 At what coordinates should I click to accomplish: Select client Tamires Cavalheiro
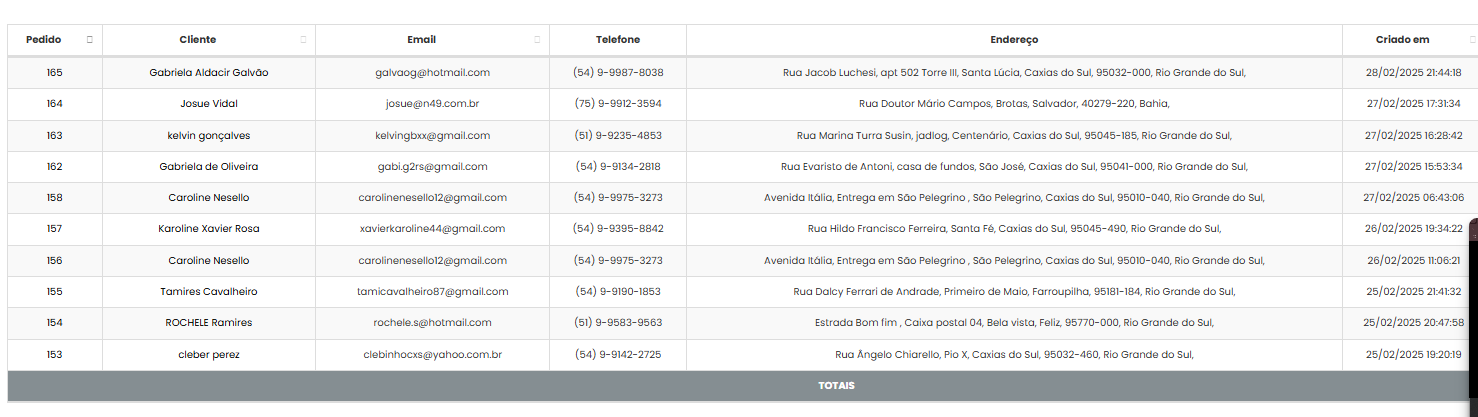(x=209, y=292)
